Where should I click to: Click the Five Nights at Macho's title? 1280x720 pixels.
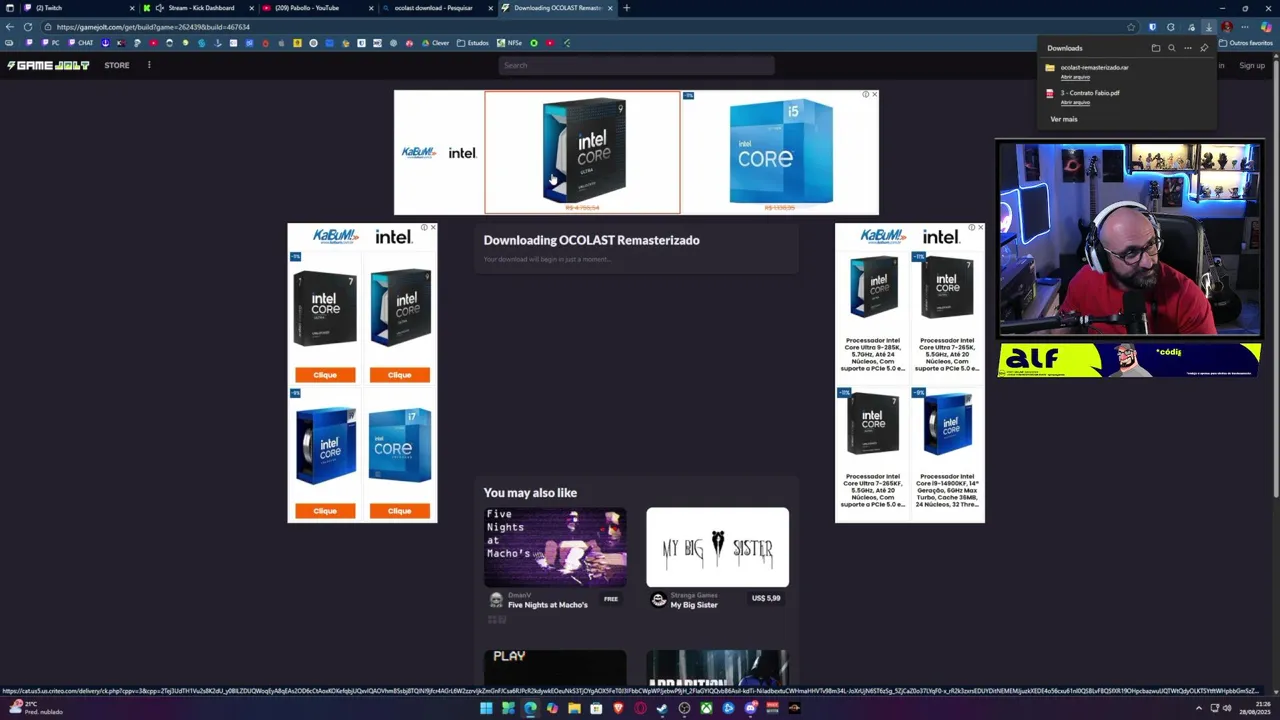click(548, 605)
